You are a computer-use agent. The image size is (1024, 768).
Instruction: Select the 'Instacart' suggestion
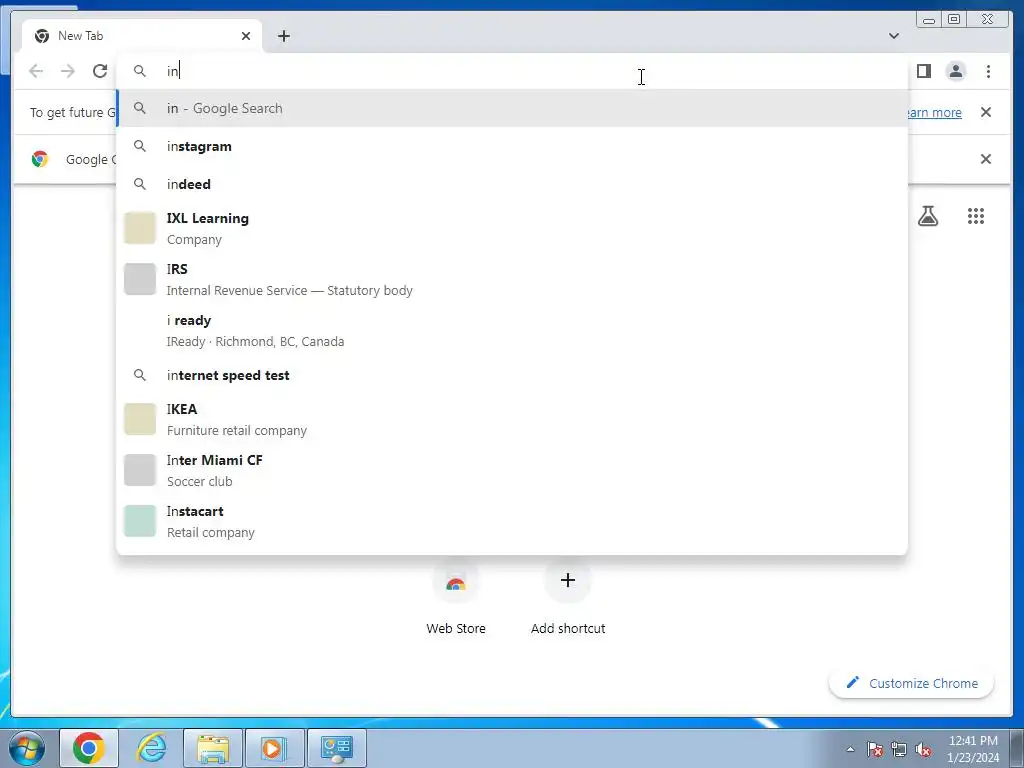coord(512,521)
